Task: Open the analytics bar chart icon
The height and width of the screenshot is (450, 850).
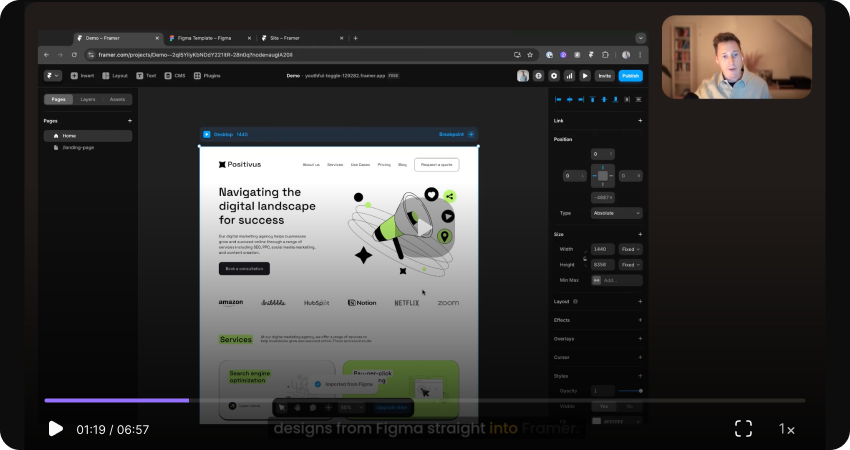Action: 569,76
